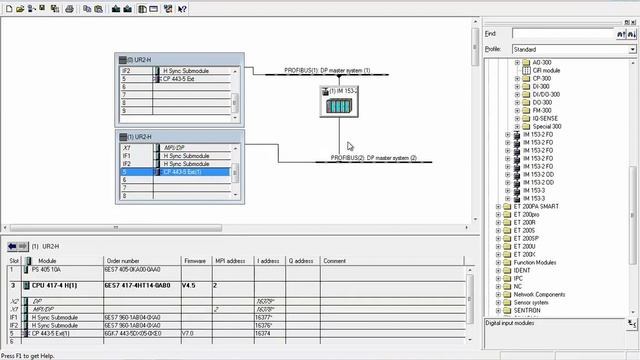This screenshot has width=640, height=360.
Task: Click the Q address column header
Action: click(303, 261)
